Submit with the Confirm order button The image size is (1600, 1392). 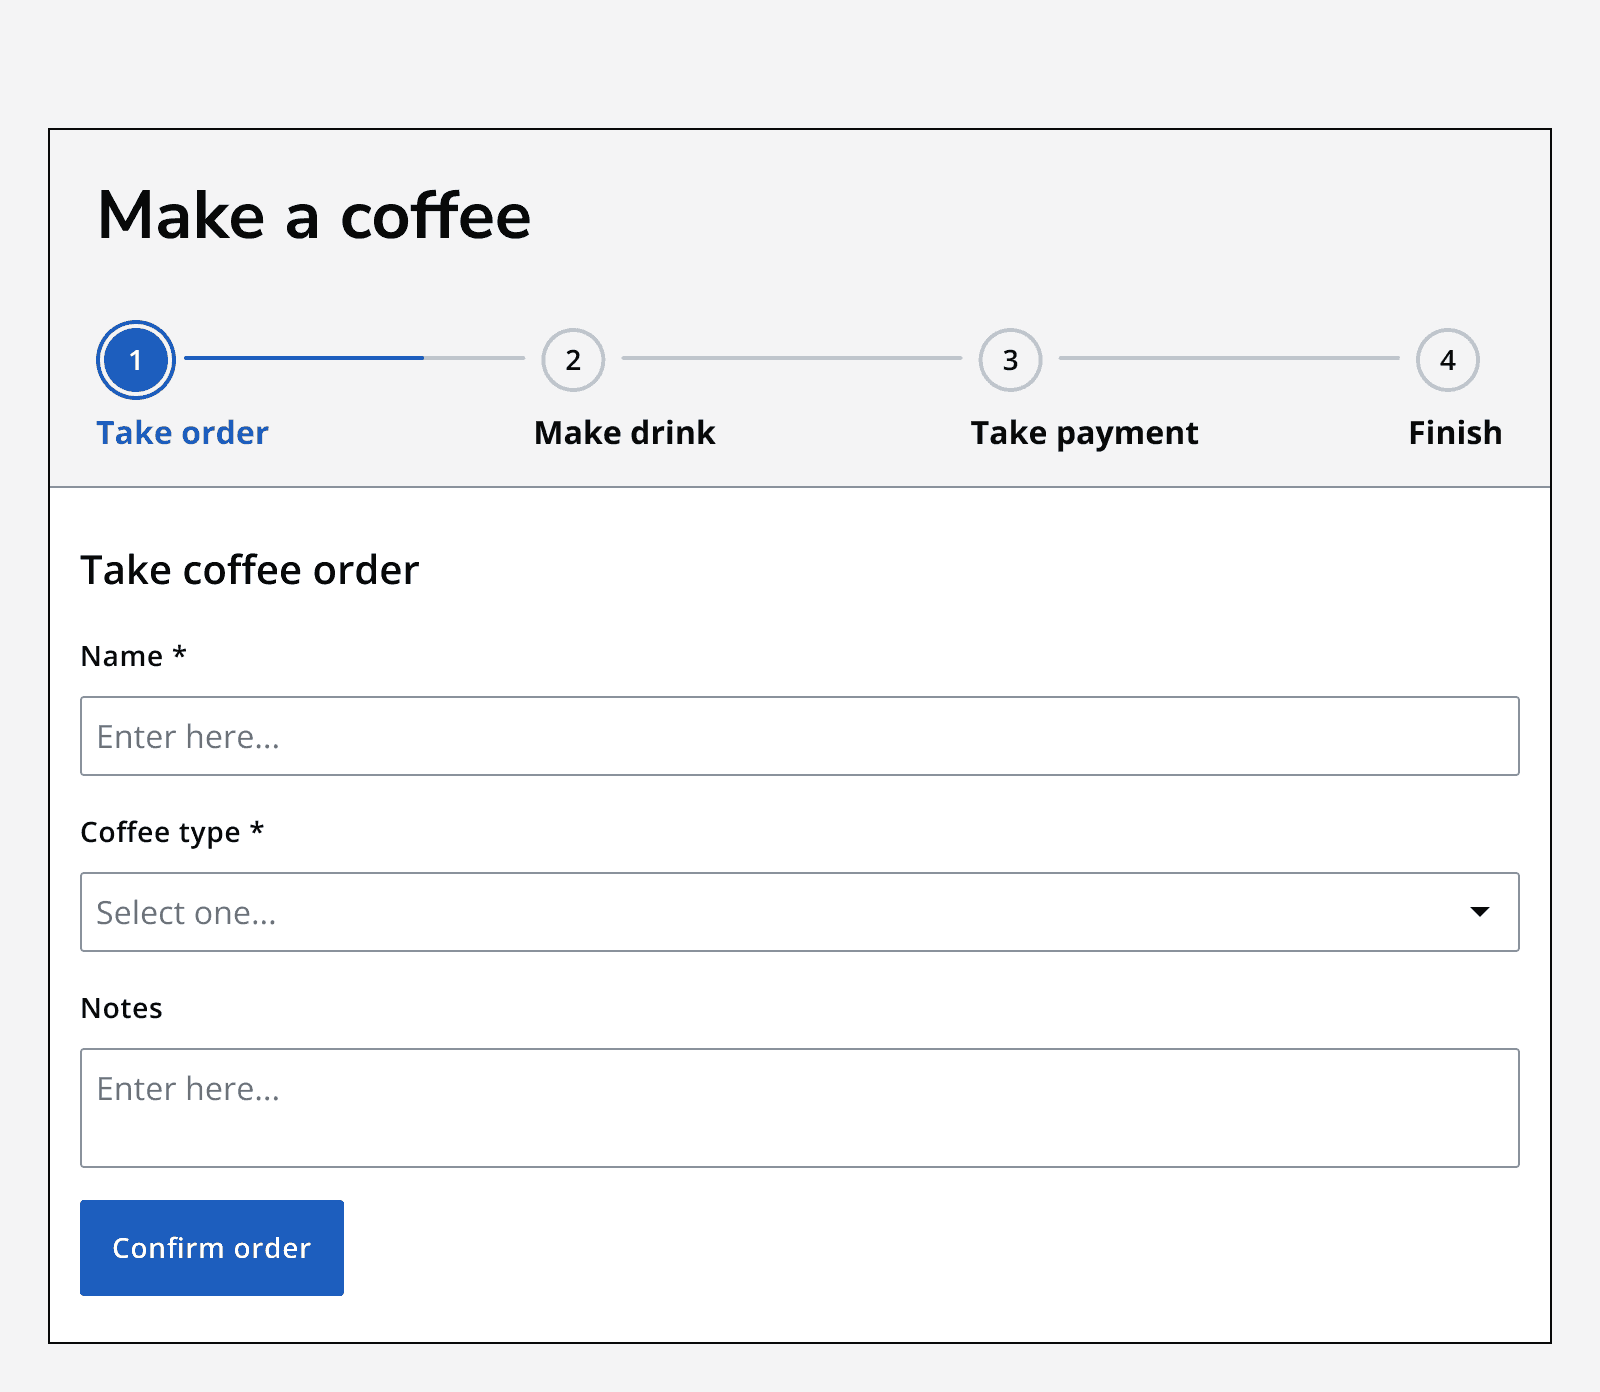coord(212,1248)
